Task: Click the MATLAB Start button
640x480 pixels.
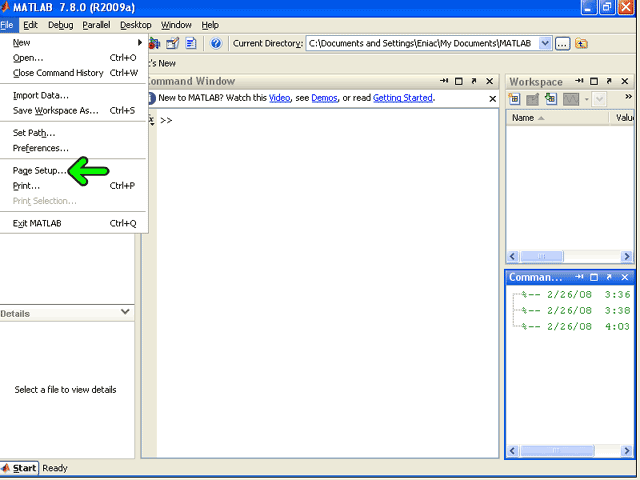Action: point(19,468)
